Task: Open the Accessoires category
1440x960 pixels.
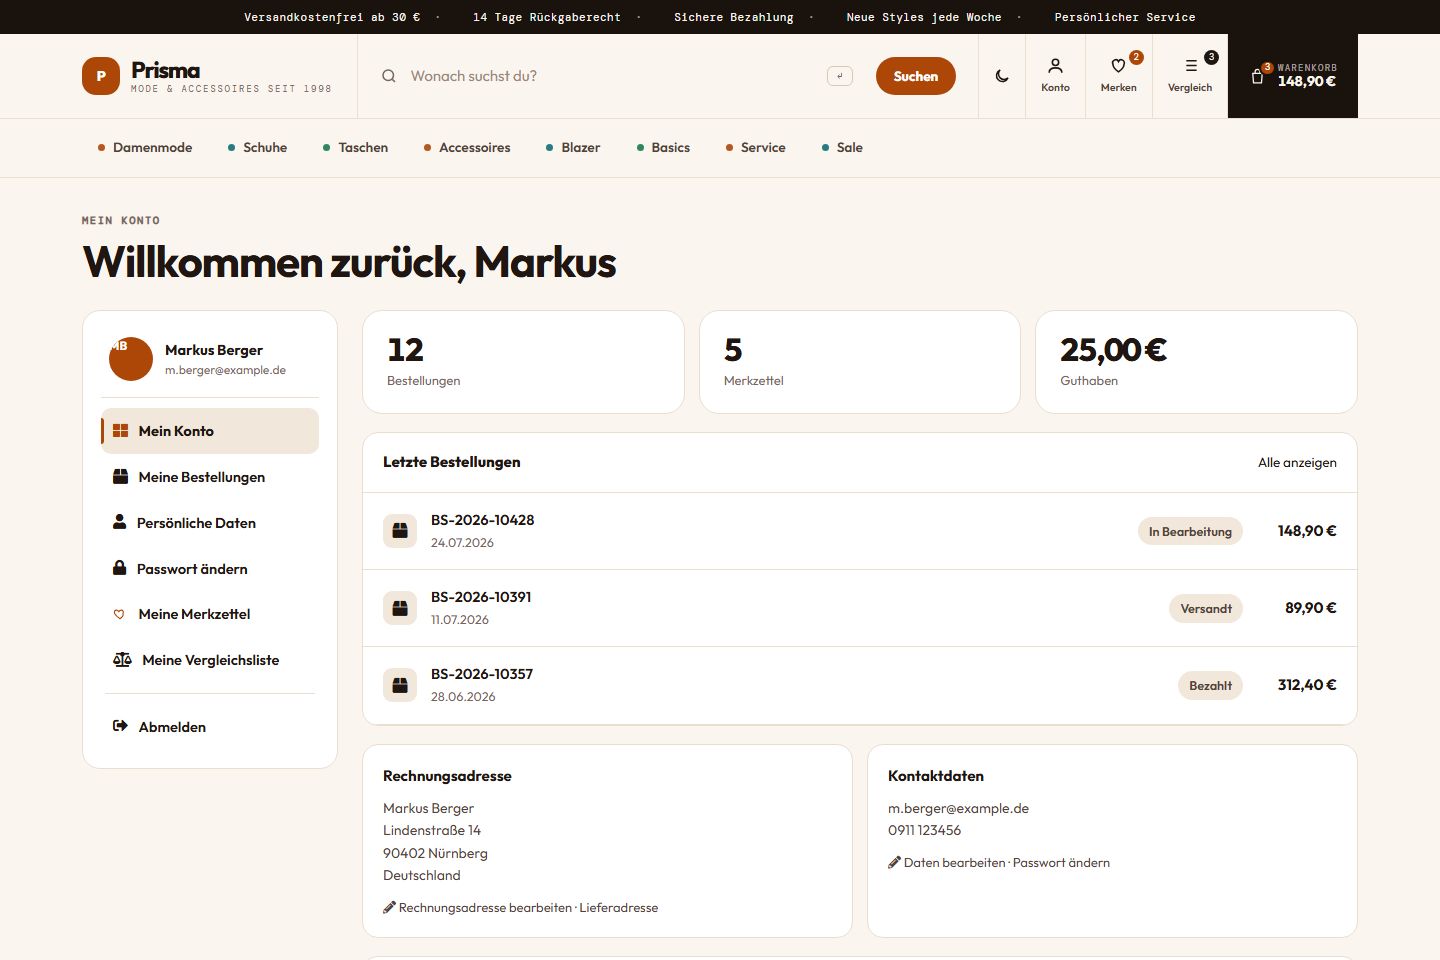Action: (467, 147)
